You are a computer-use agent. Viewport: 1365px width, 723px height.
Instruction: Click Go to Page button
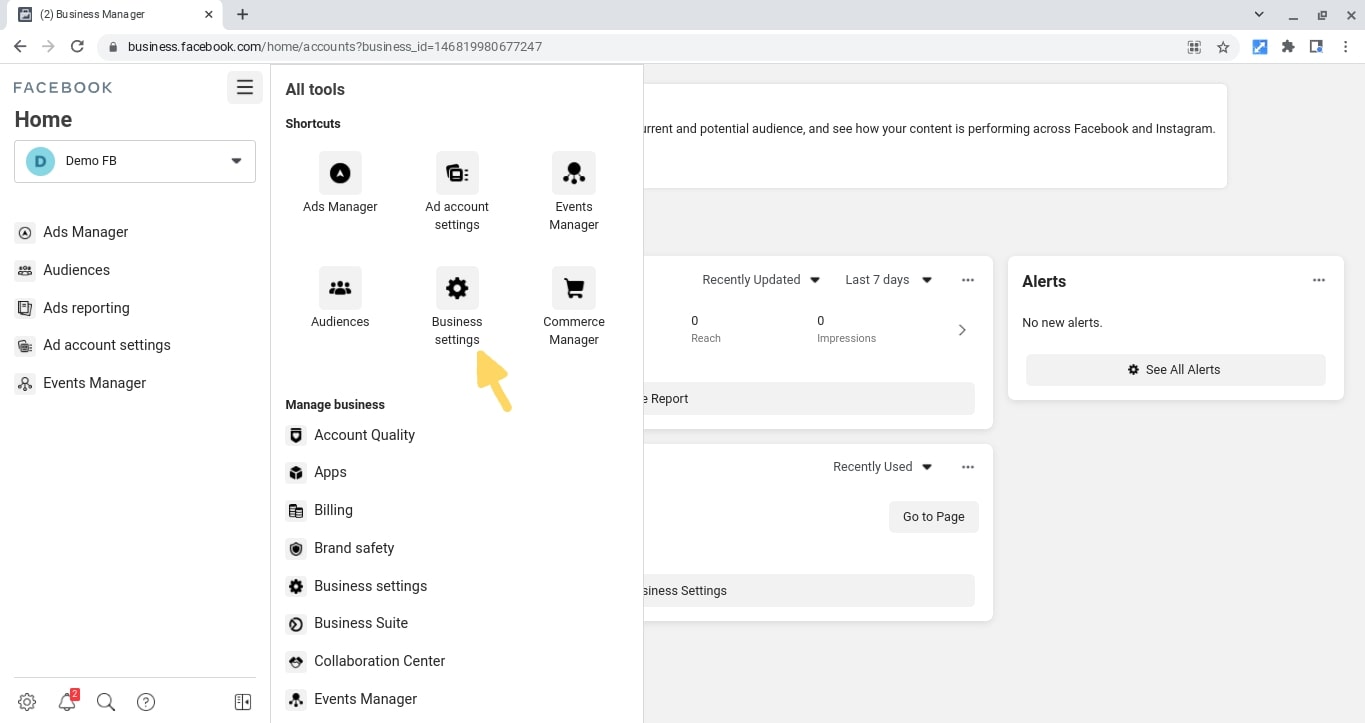click(x=933, y=517)
